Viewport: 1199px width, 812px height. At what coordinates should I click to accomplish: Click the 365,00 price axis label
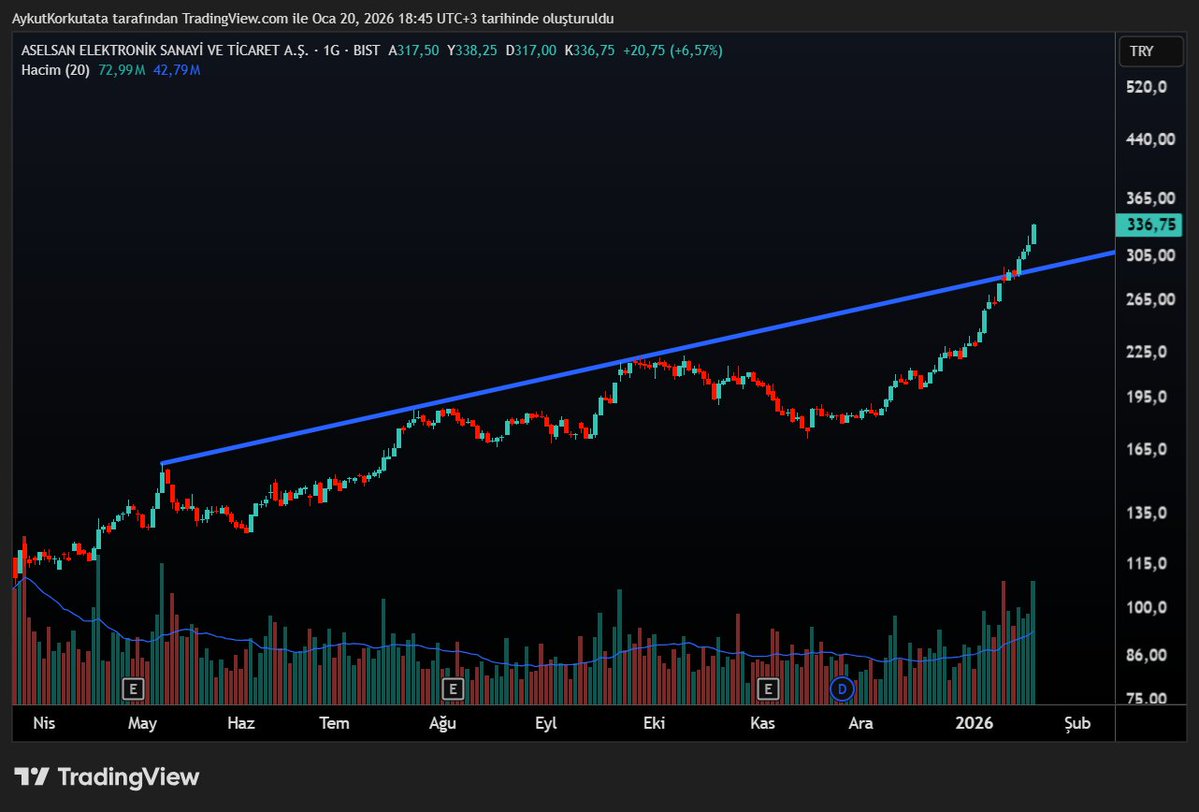1151,198
